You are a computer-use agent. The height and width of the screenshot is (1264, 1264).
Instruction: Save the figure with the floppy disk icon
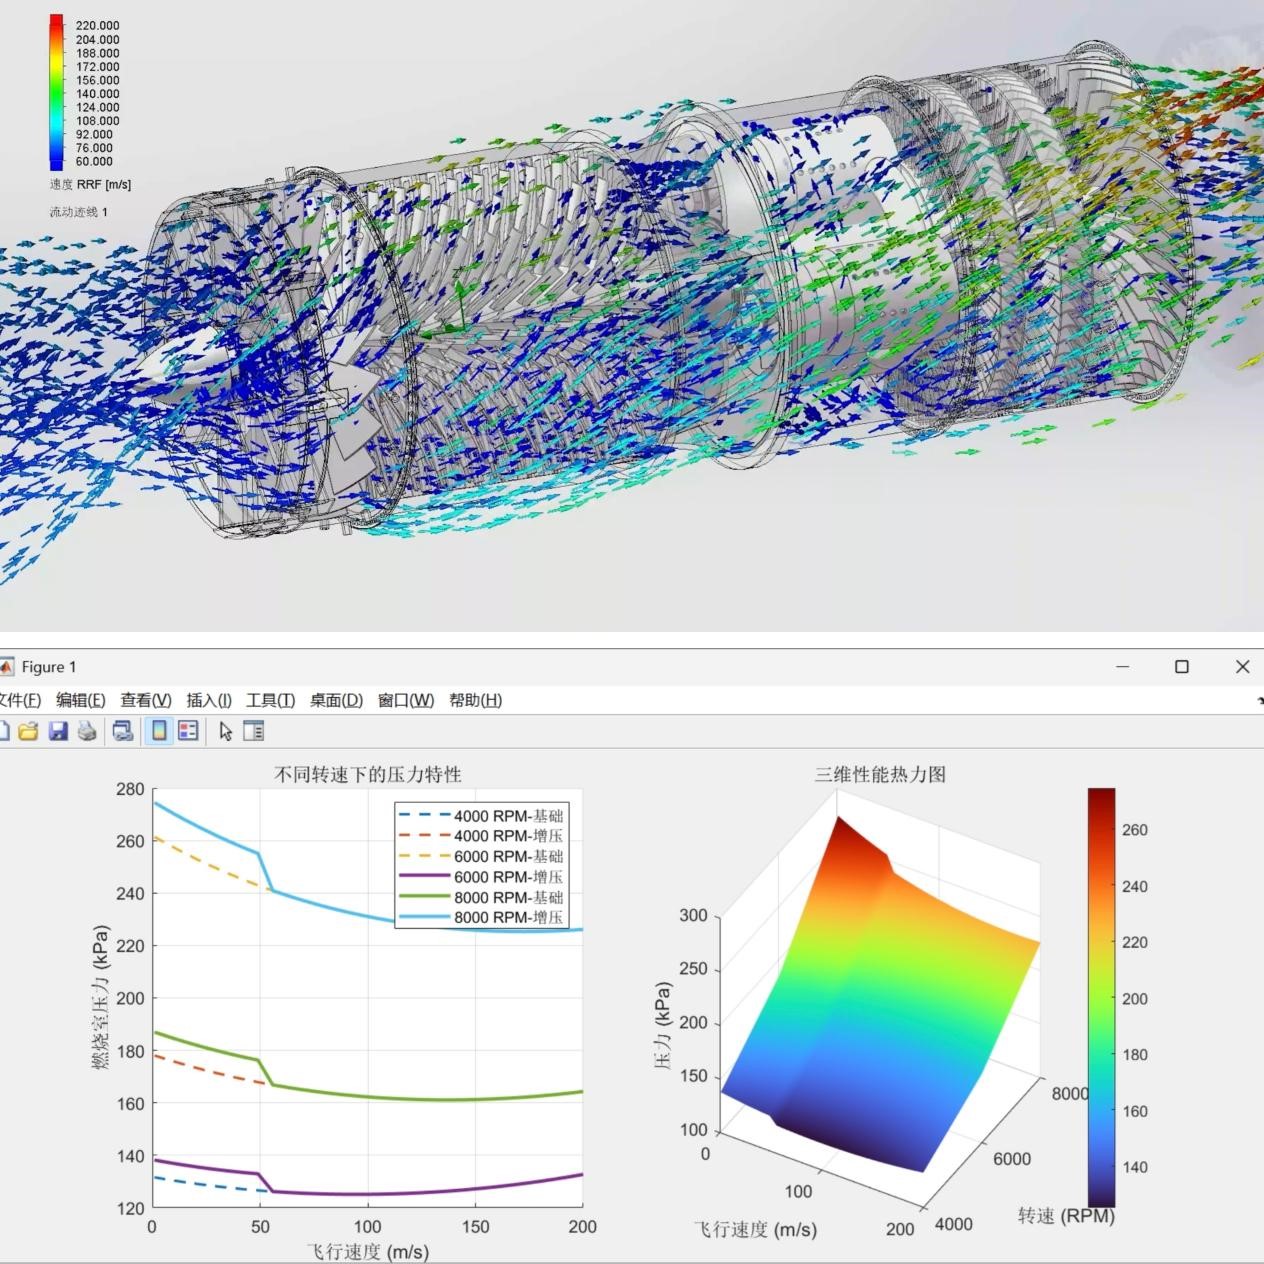[x=58, y=731]
